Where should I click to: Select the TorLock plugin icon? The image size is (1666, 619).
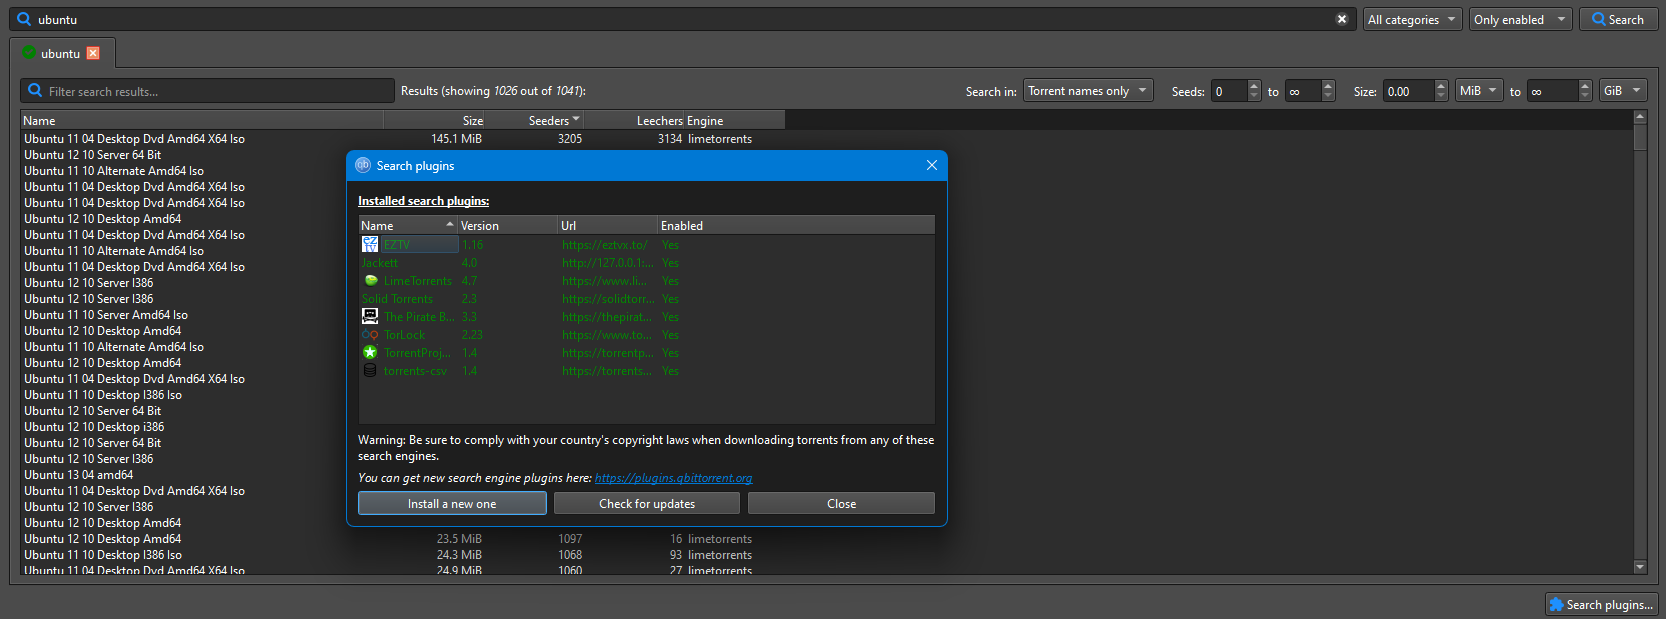[370, 334]
